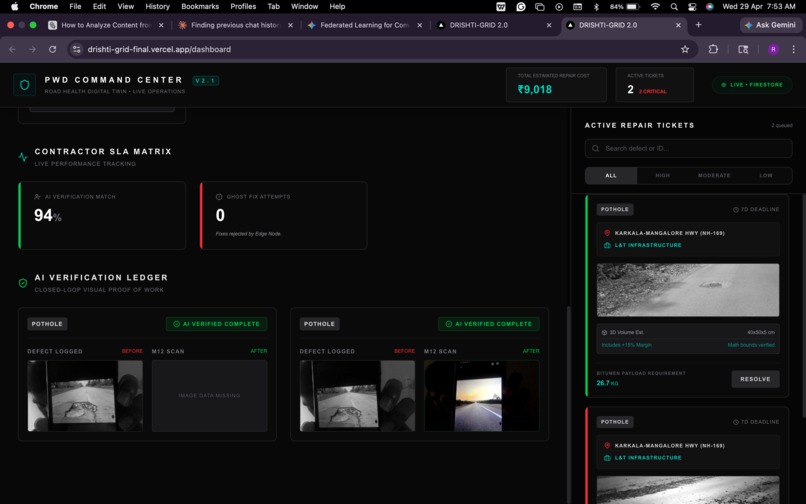This screenshot has width=806, height=504.
Task: Open Chrome three-dot menu
Action: point(794,49)
